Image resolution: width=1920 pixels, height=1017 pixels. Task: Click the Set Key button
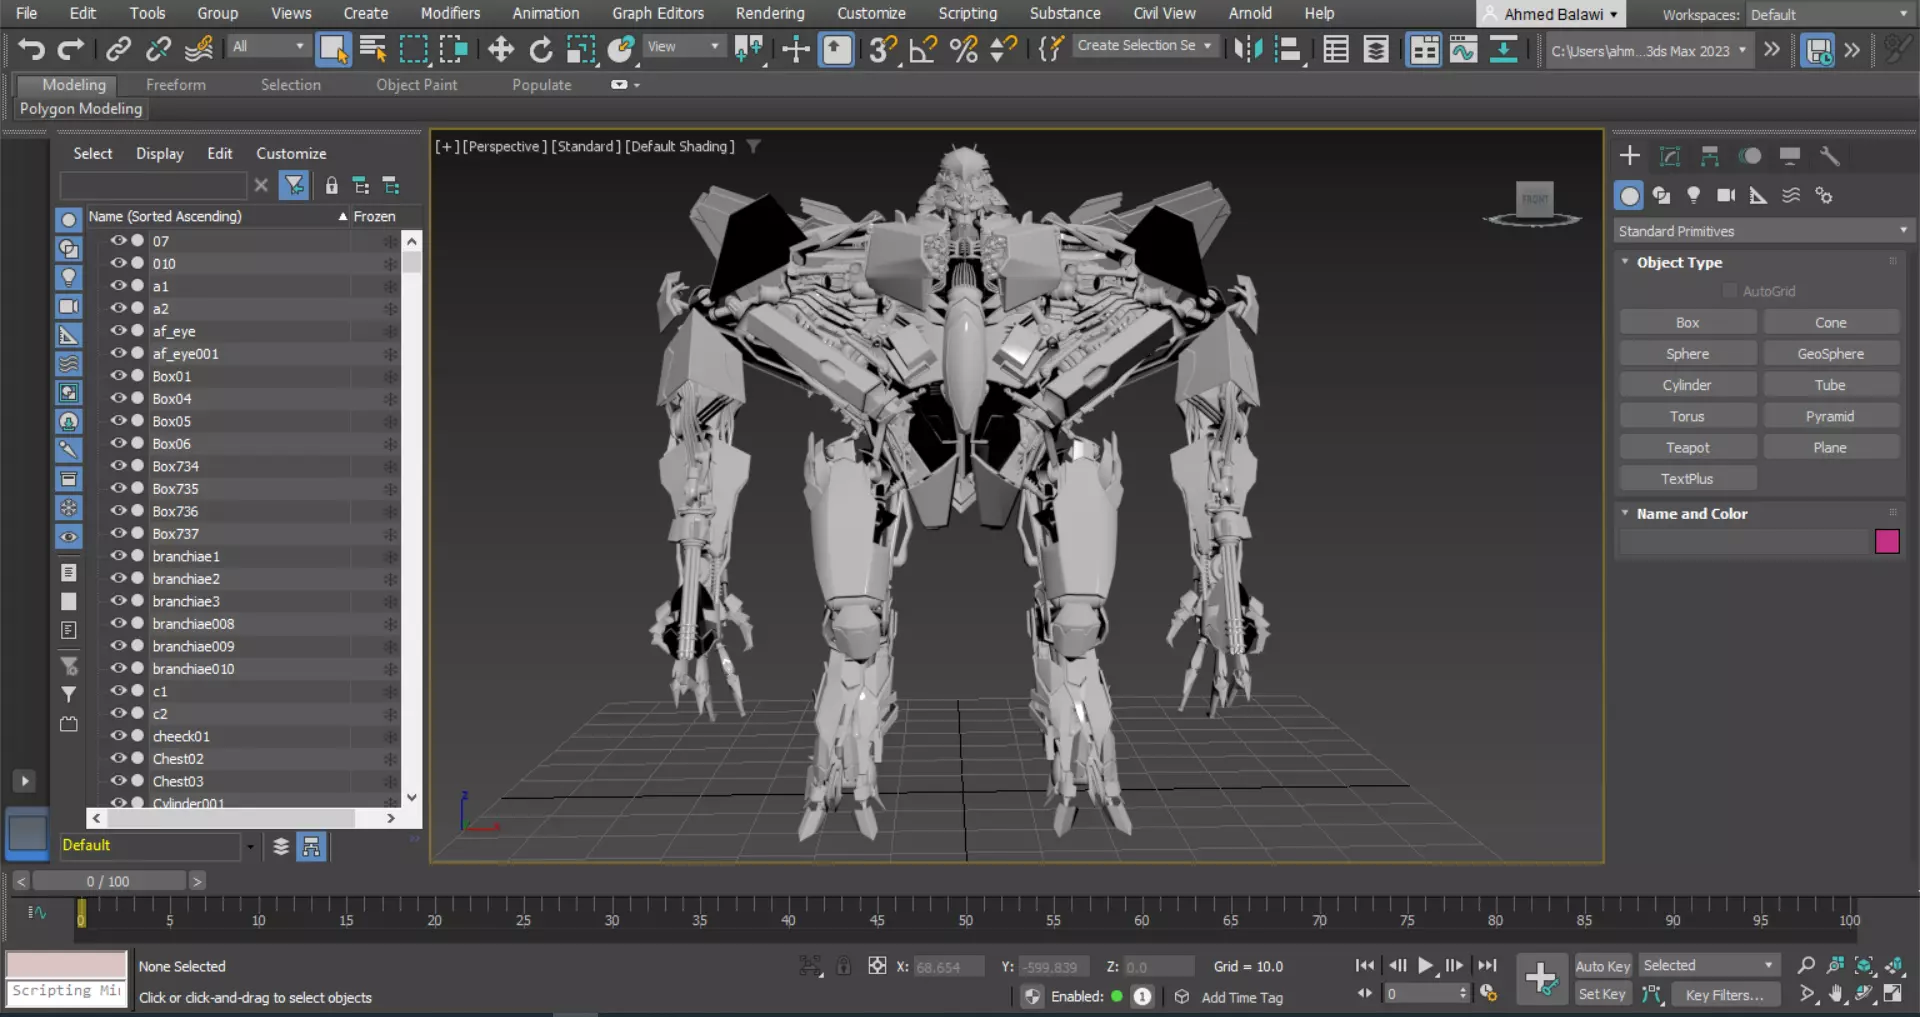1603,994
